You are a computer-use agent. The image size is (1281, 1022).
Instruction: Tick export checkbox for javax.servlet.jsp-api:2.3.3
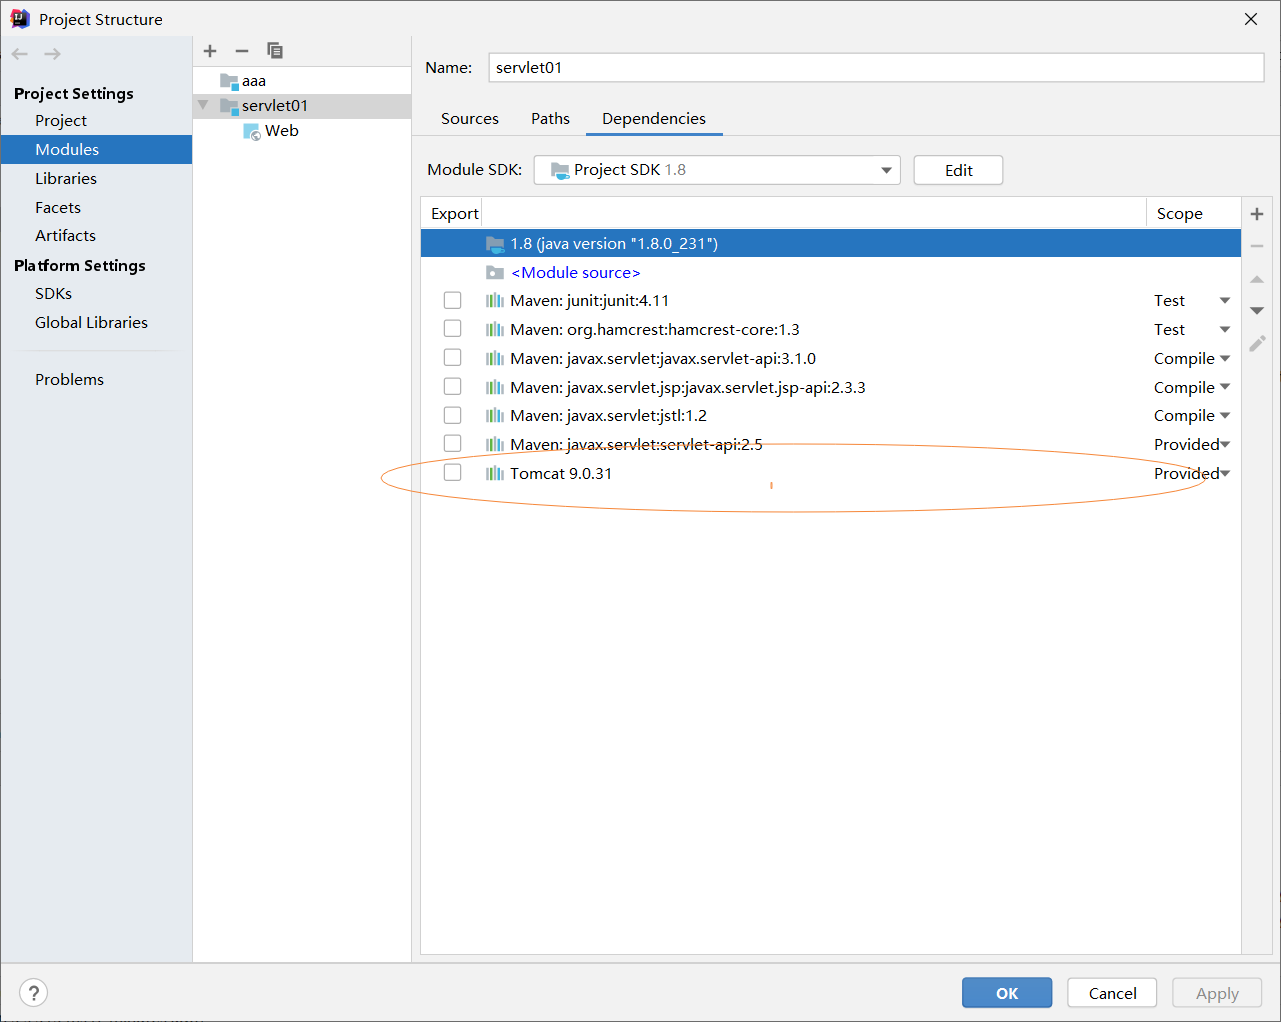453,387
